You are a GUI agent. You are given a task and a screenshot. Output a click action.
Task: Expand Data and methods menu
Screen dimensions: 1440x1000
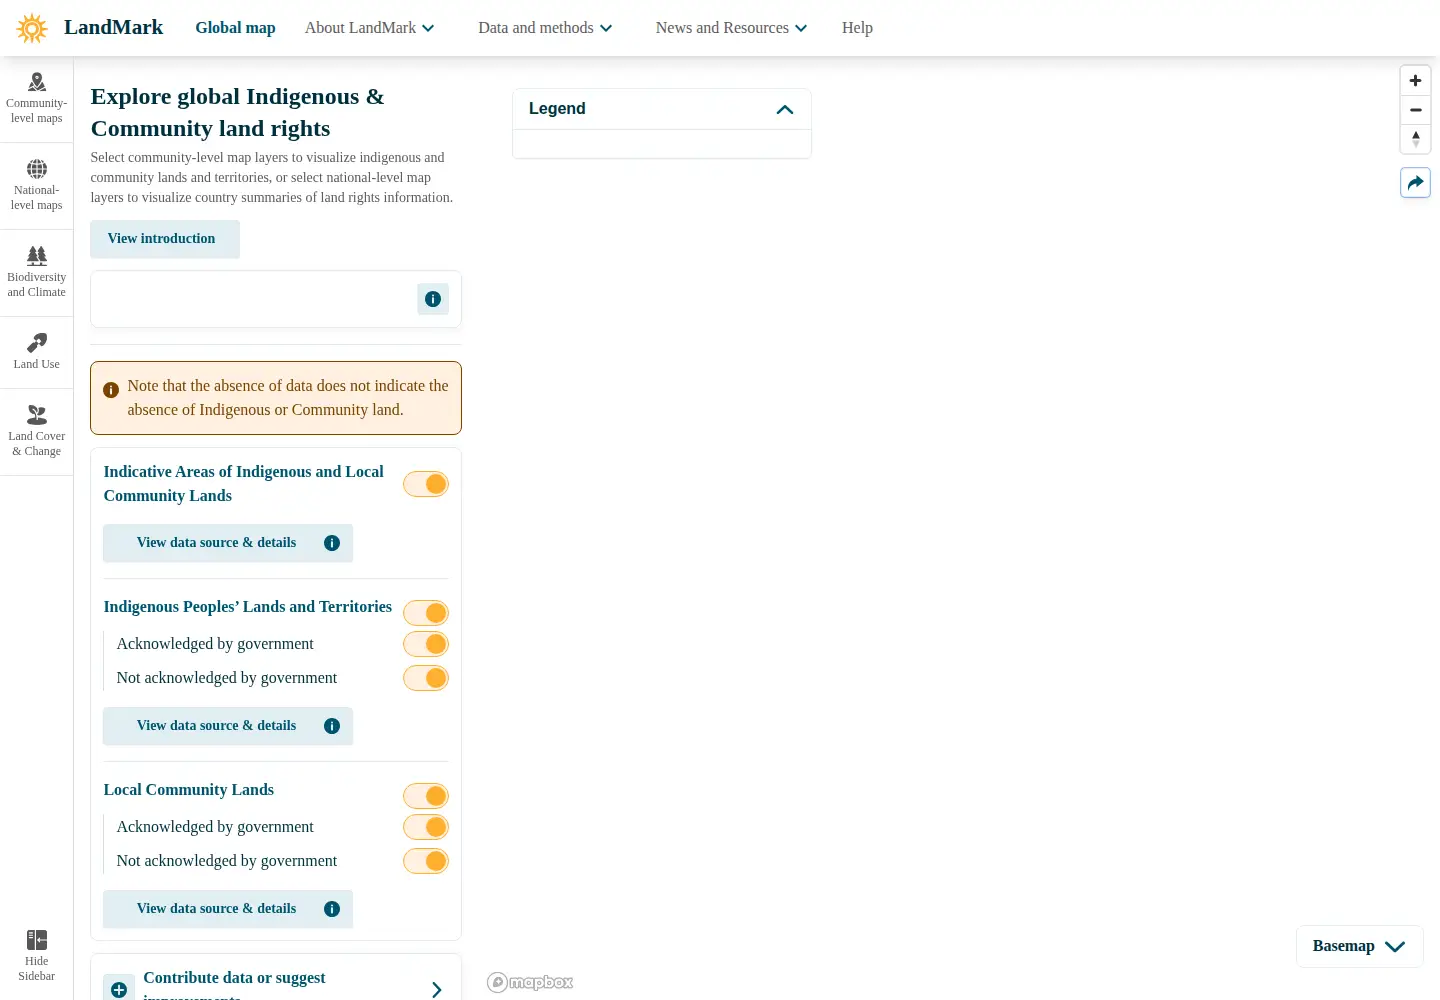[545, 28]
